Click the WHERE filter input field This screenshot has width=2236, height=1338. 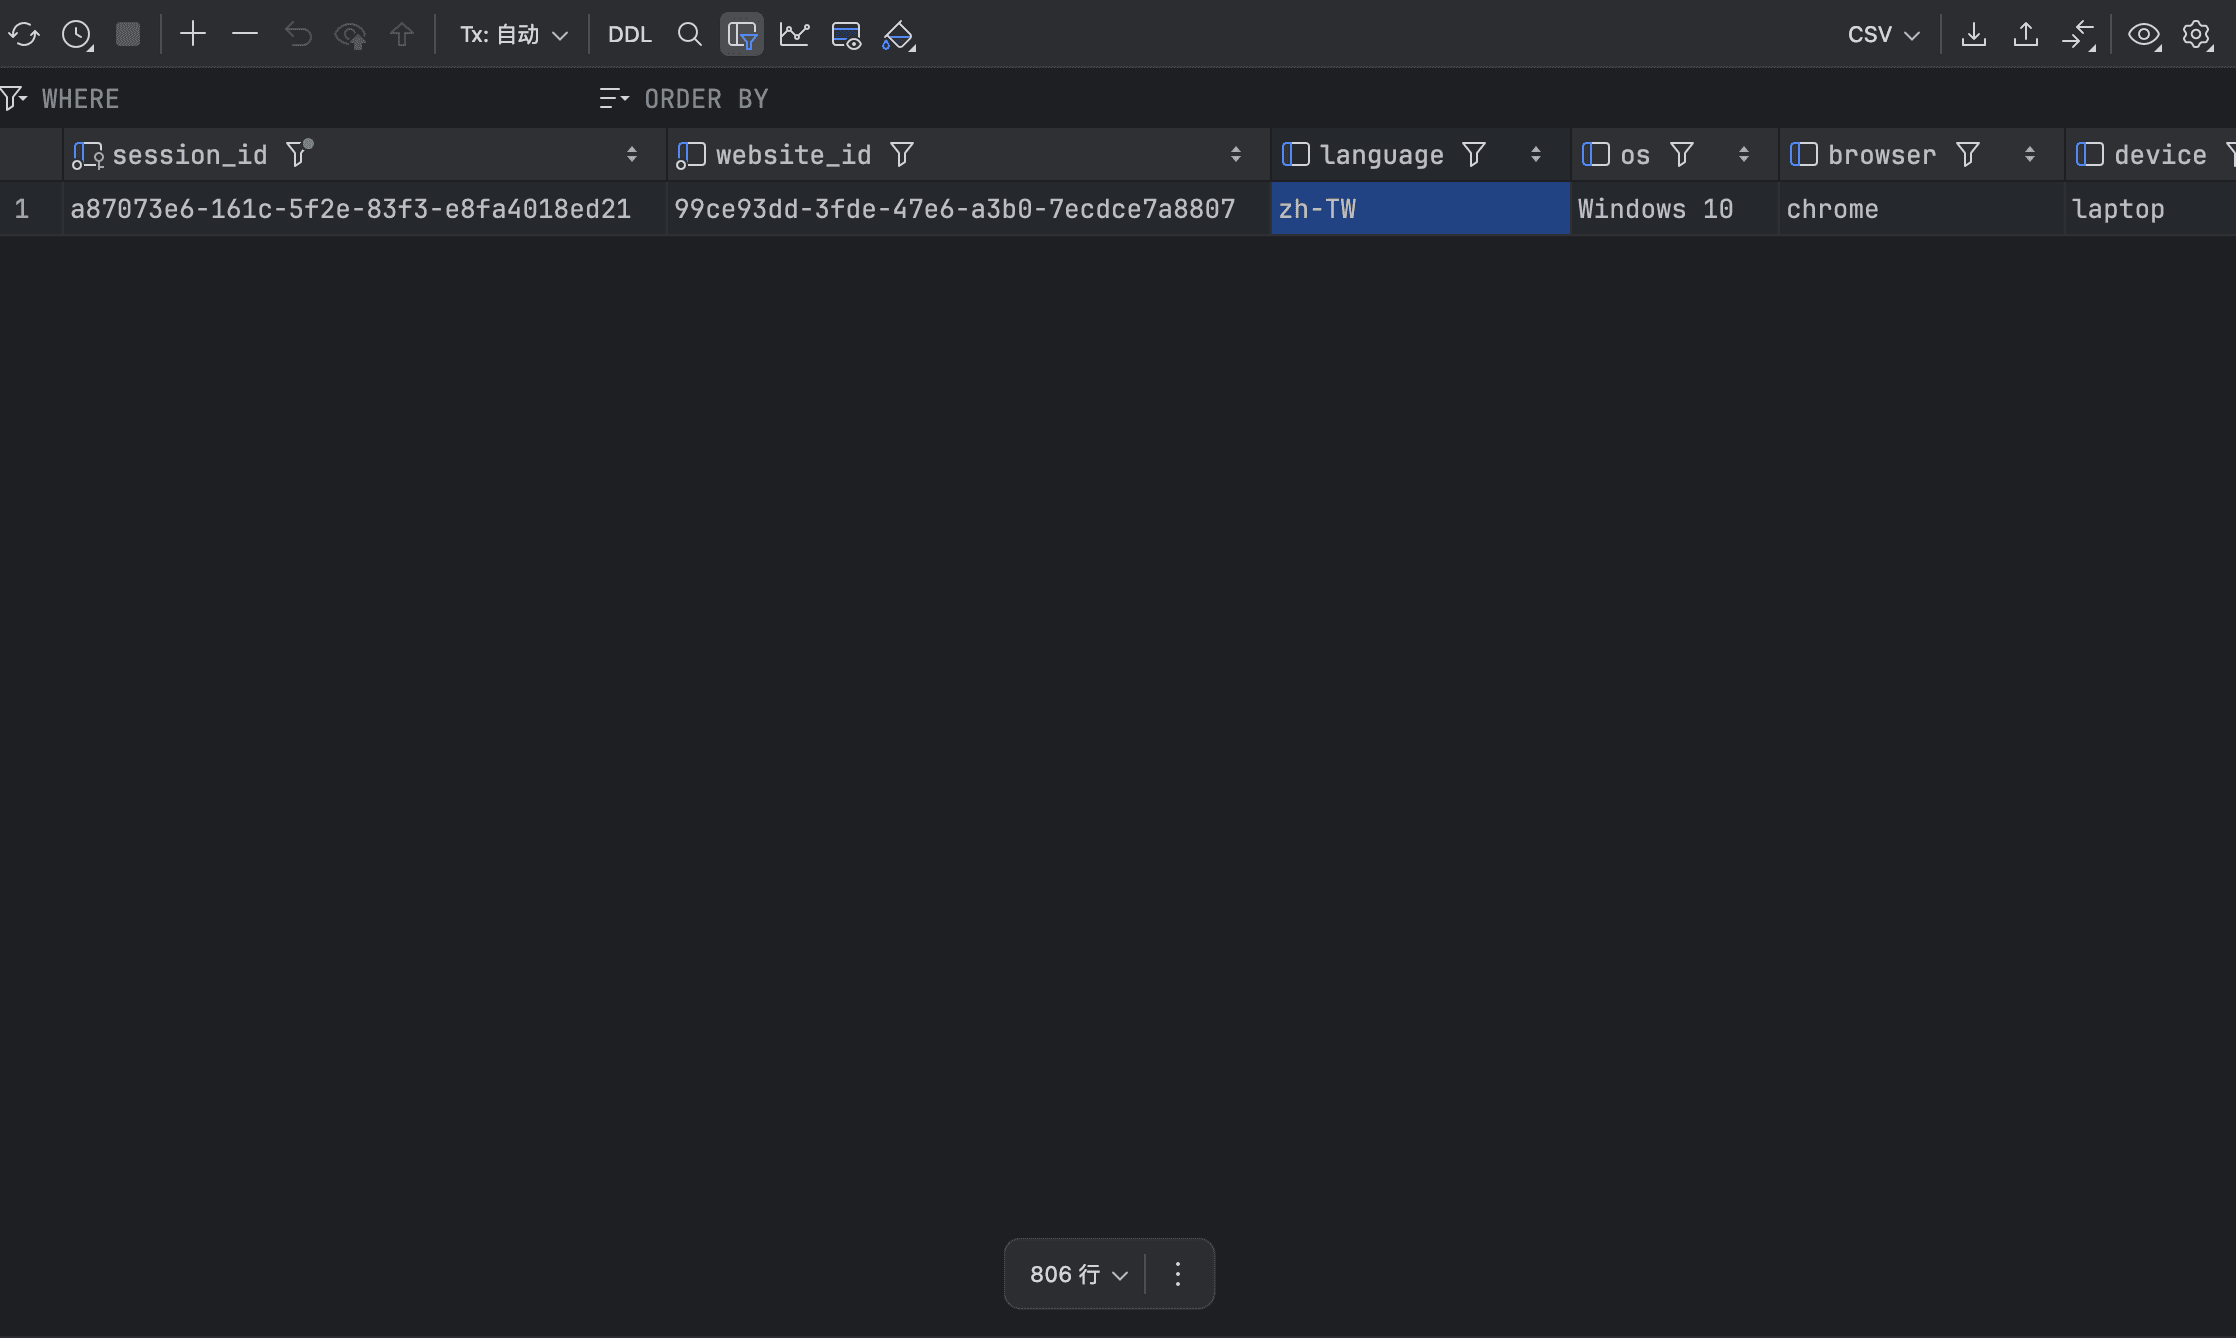(x=300, y=99)
